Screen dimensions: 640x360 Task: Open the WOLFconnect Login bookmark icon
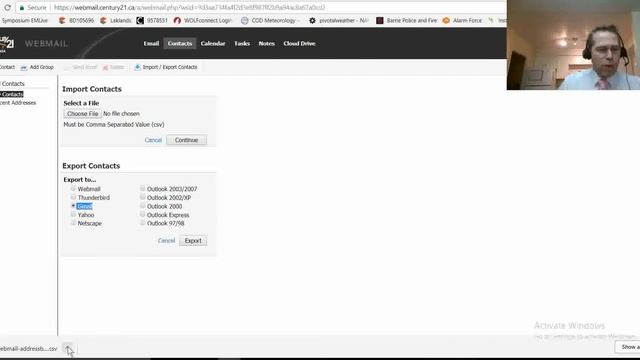point(177,20)
